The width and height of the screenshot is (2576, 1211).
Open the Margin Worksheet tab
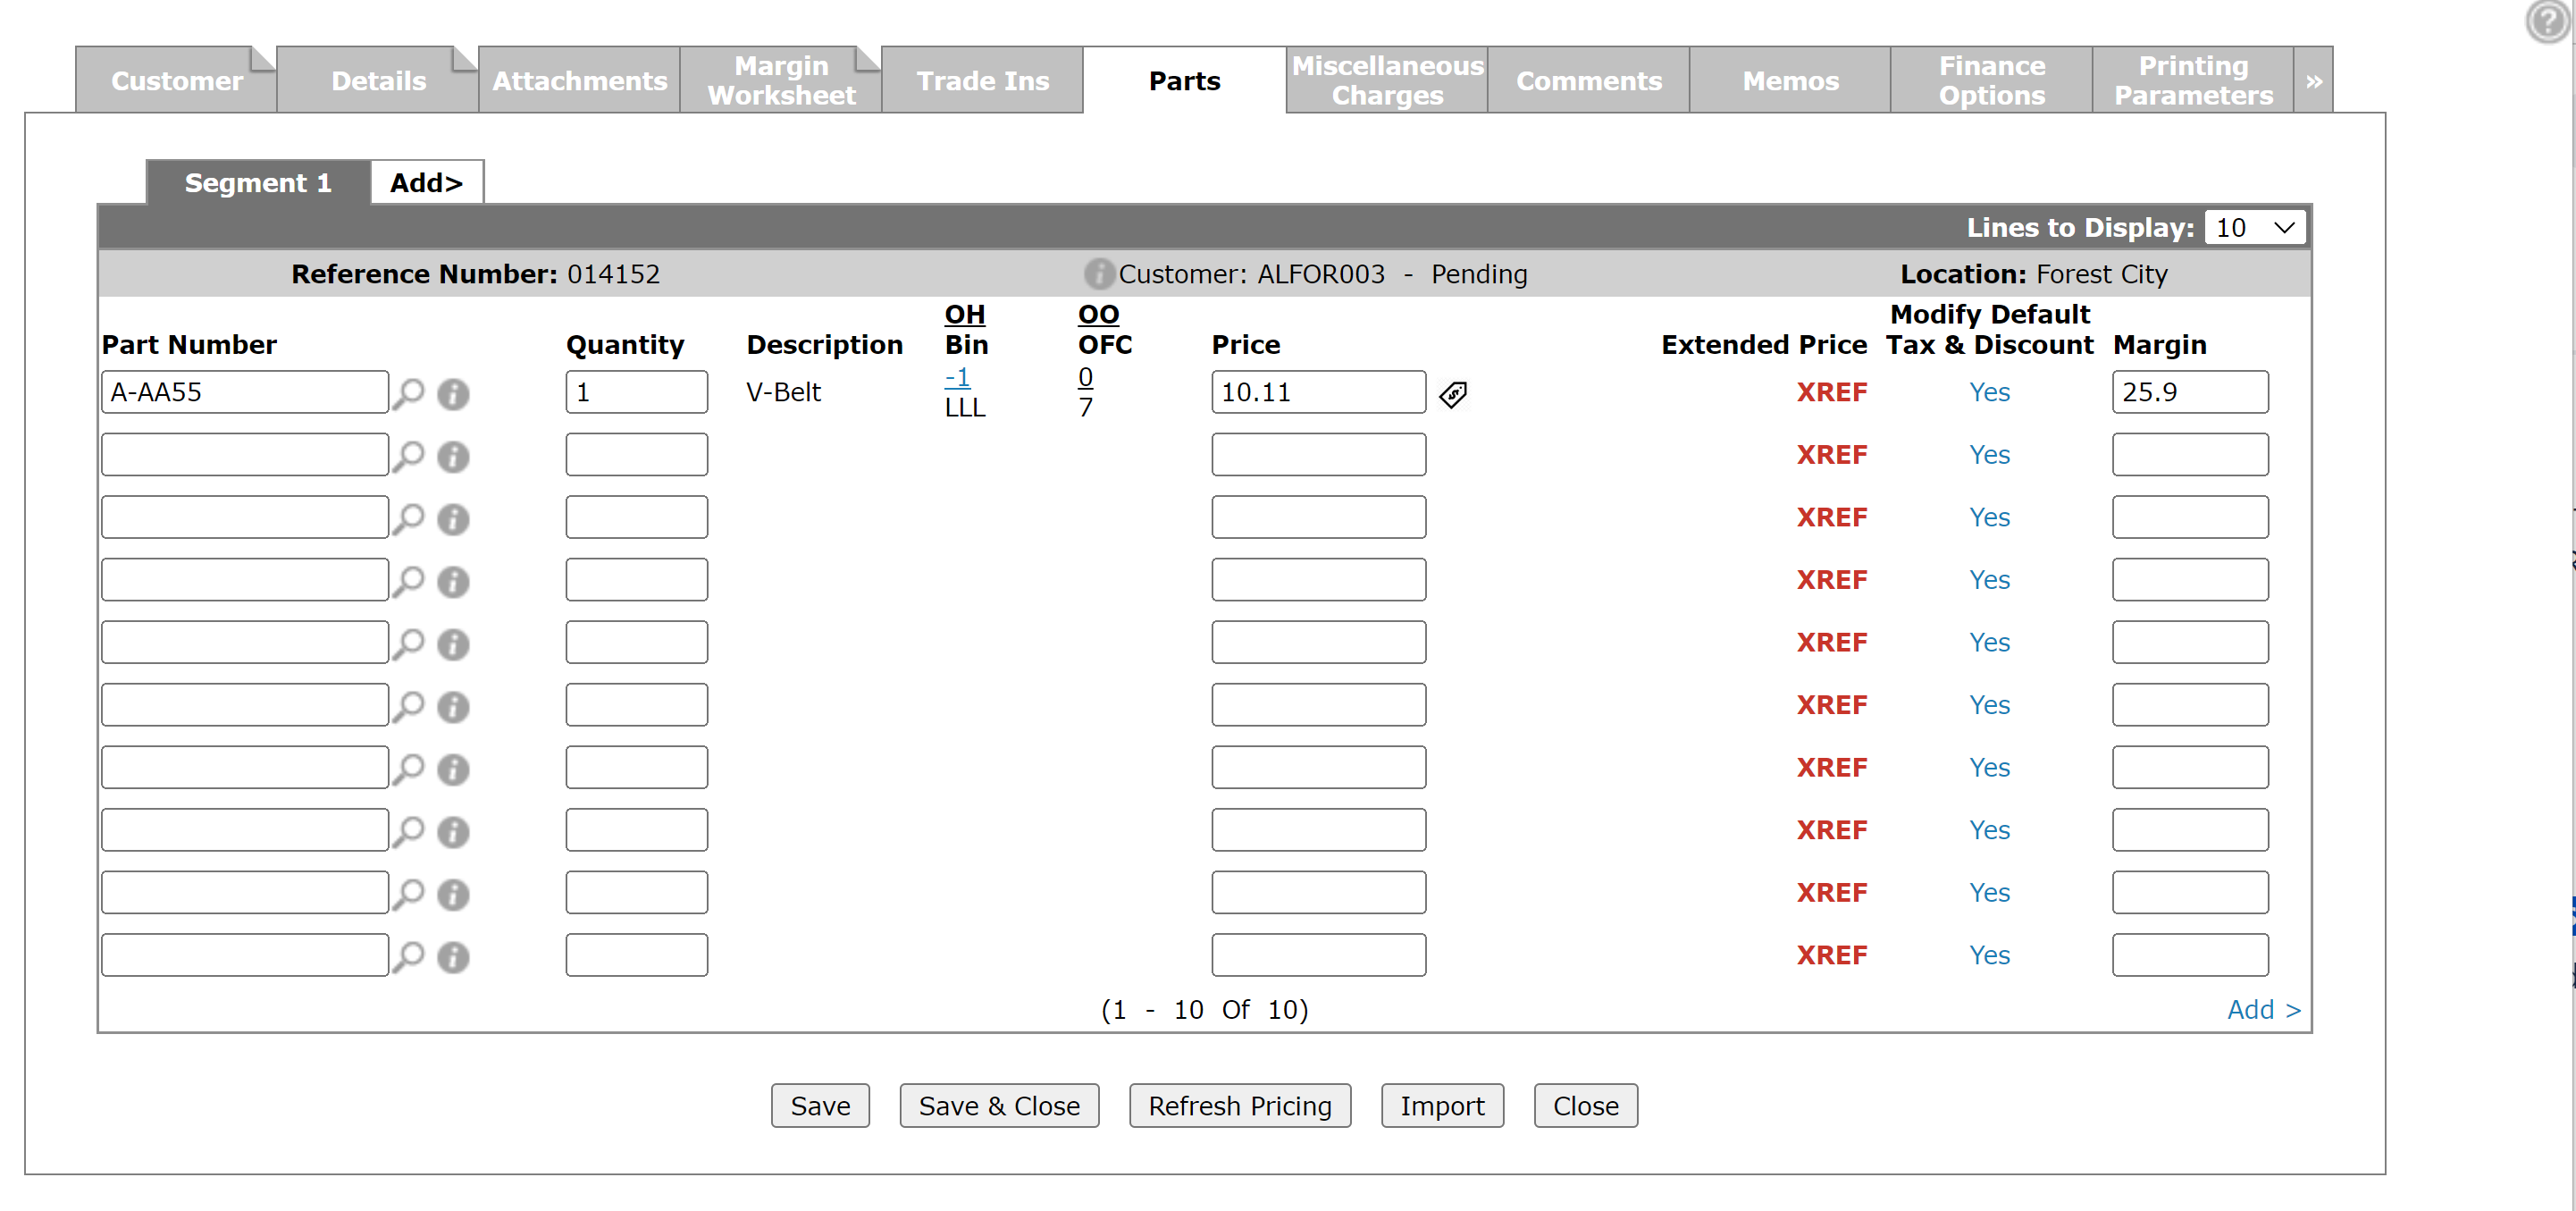coord(781,80)
